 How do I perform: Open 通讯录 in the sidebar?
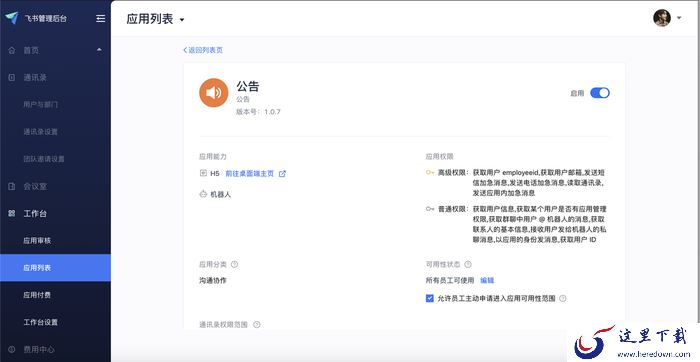point(35,78)
